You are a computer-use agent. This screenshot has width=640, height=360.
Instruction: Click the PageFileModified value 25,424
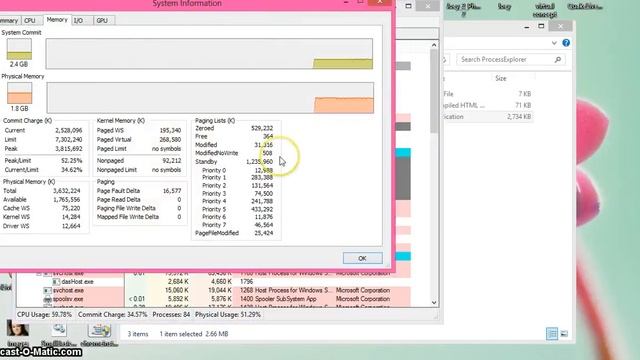click(264, 233)
